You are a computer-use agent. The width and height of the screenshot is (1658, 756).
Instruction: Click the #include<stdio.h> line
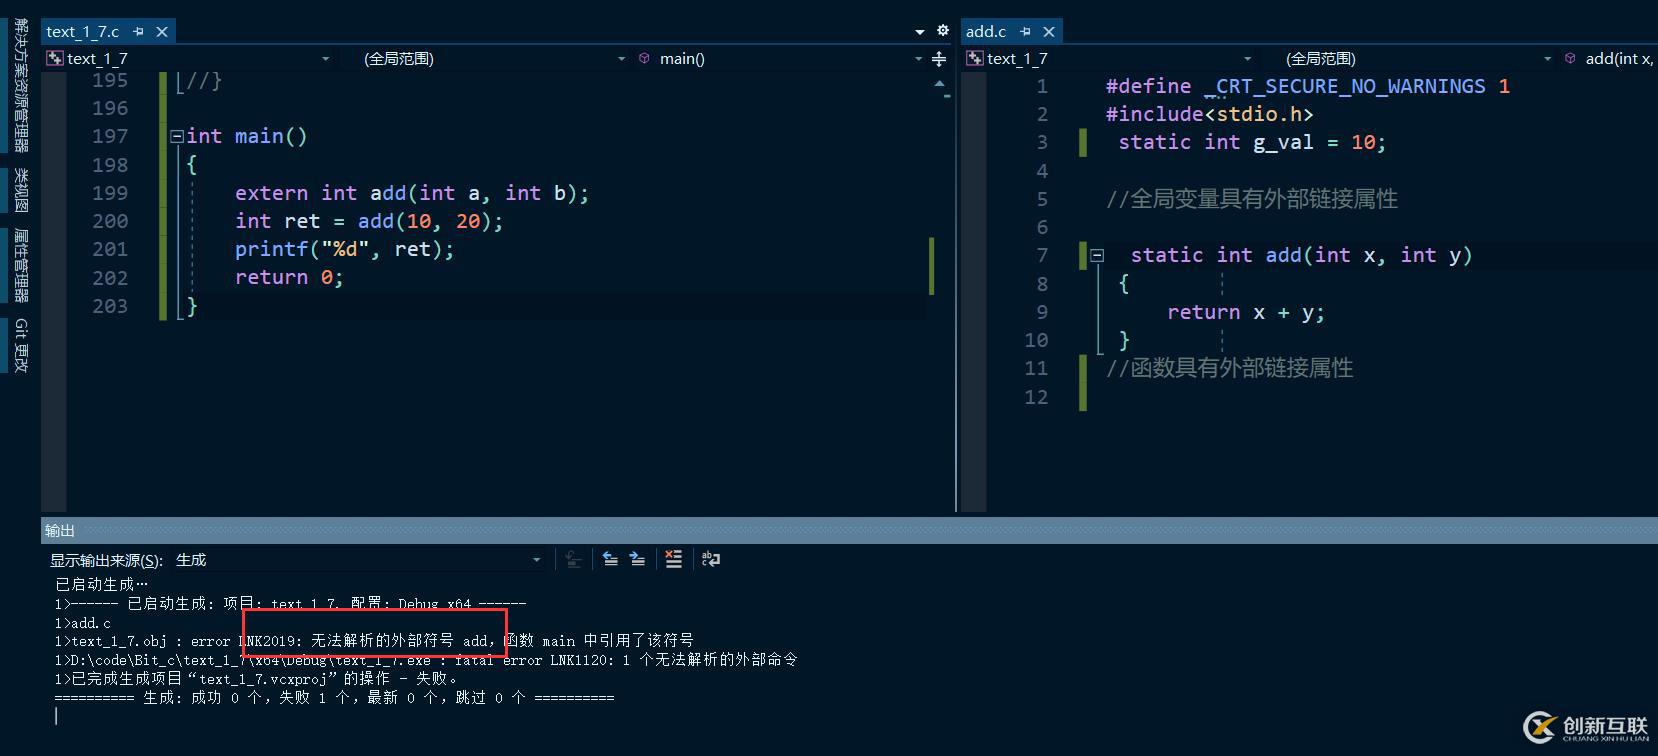pos(1210,114)
